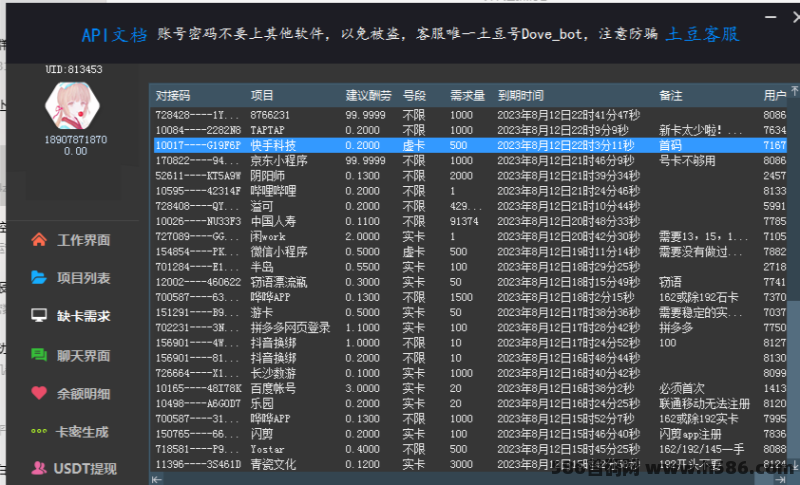800x485 pixels.
Task: Click the 建议酬劳 column header
Action: pyautogui.click(x=366, y=96)
